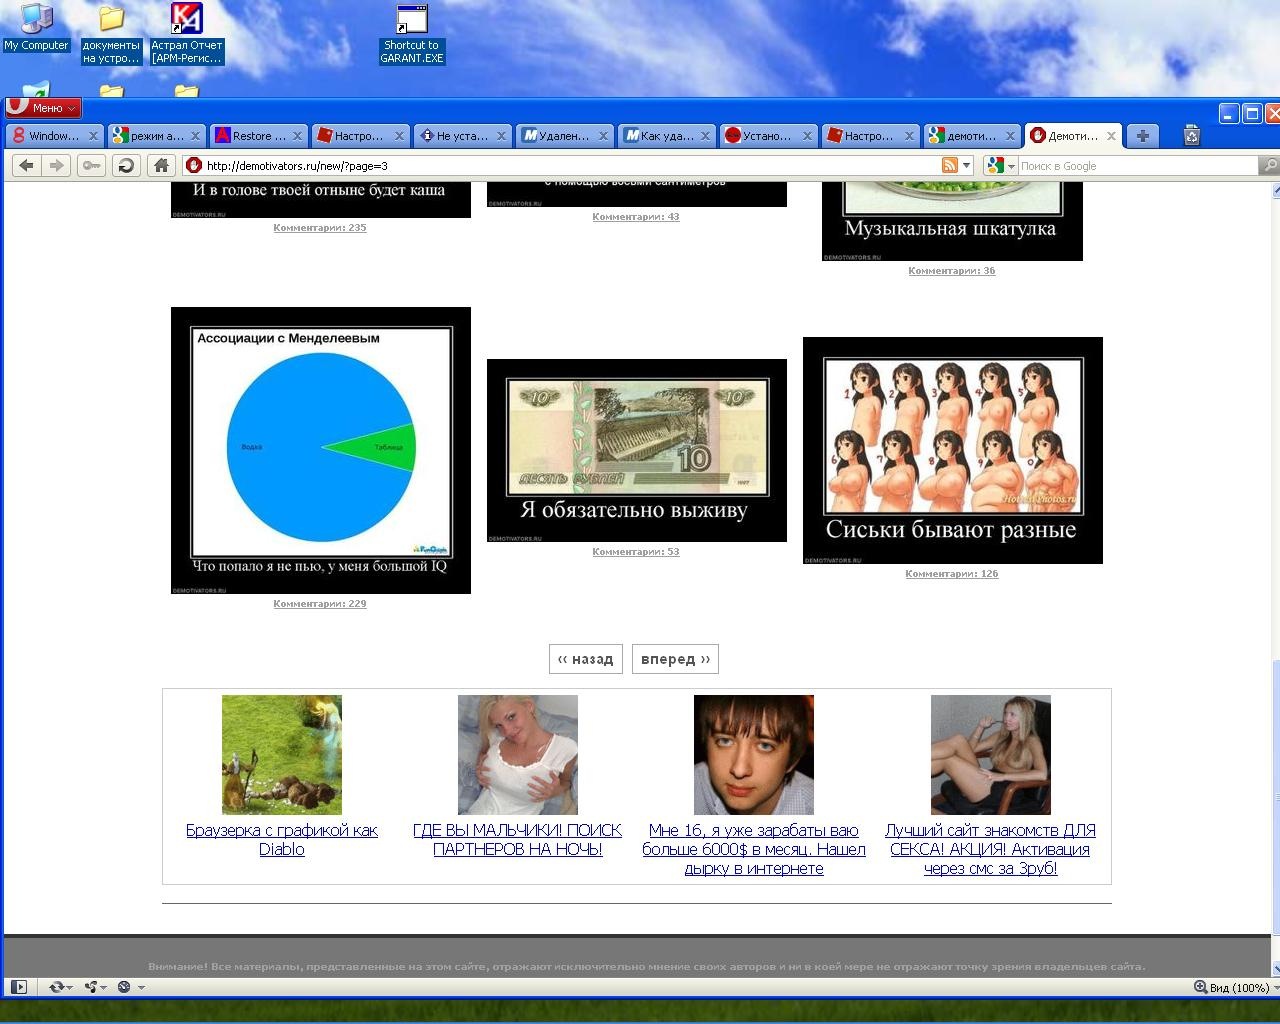Toggle Opera Turbo in status bar
The height and width of the screenshot is (1024, 1280).
click(x=124, y=987)
